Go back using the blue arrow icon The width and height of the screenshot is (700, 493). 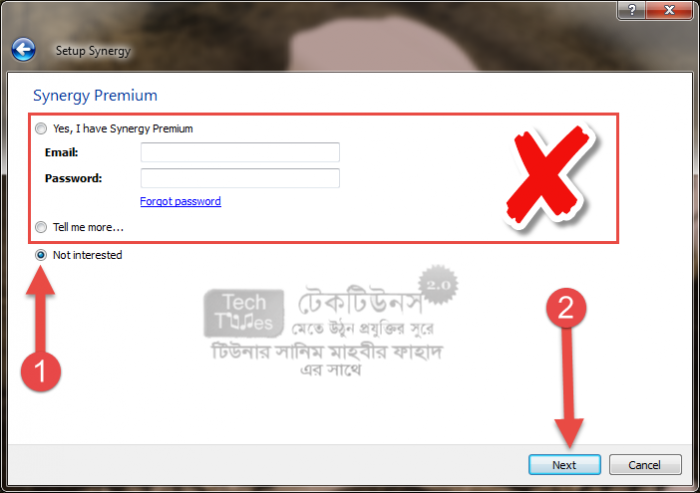(23, 50)
